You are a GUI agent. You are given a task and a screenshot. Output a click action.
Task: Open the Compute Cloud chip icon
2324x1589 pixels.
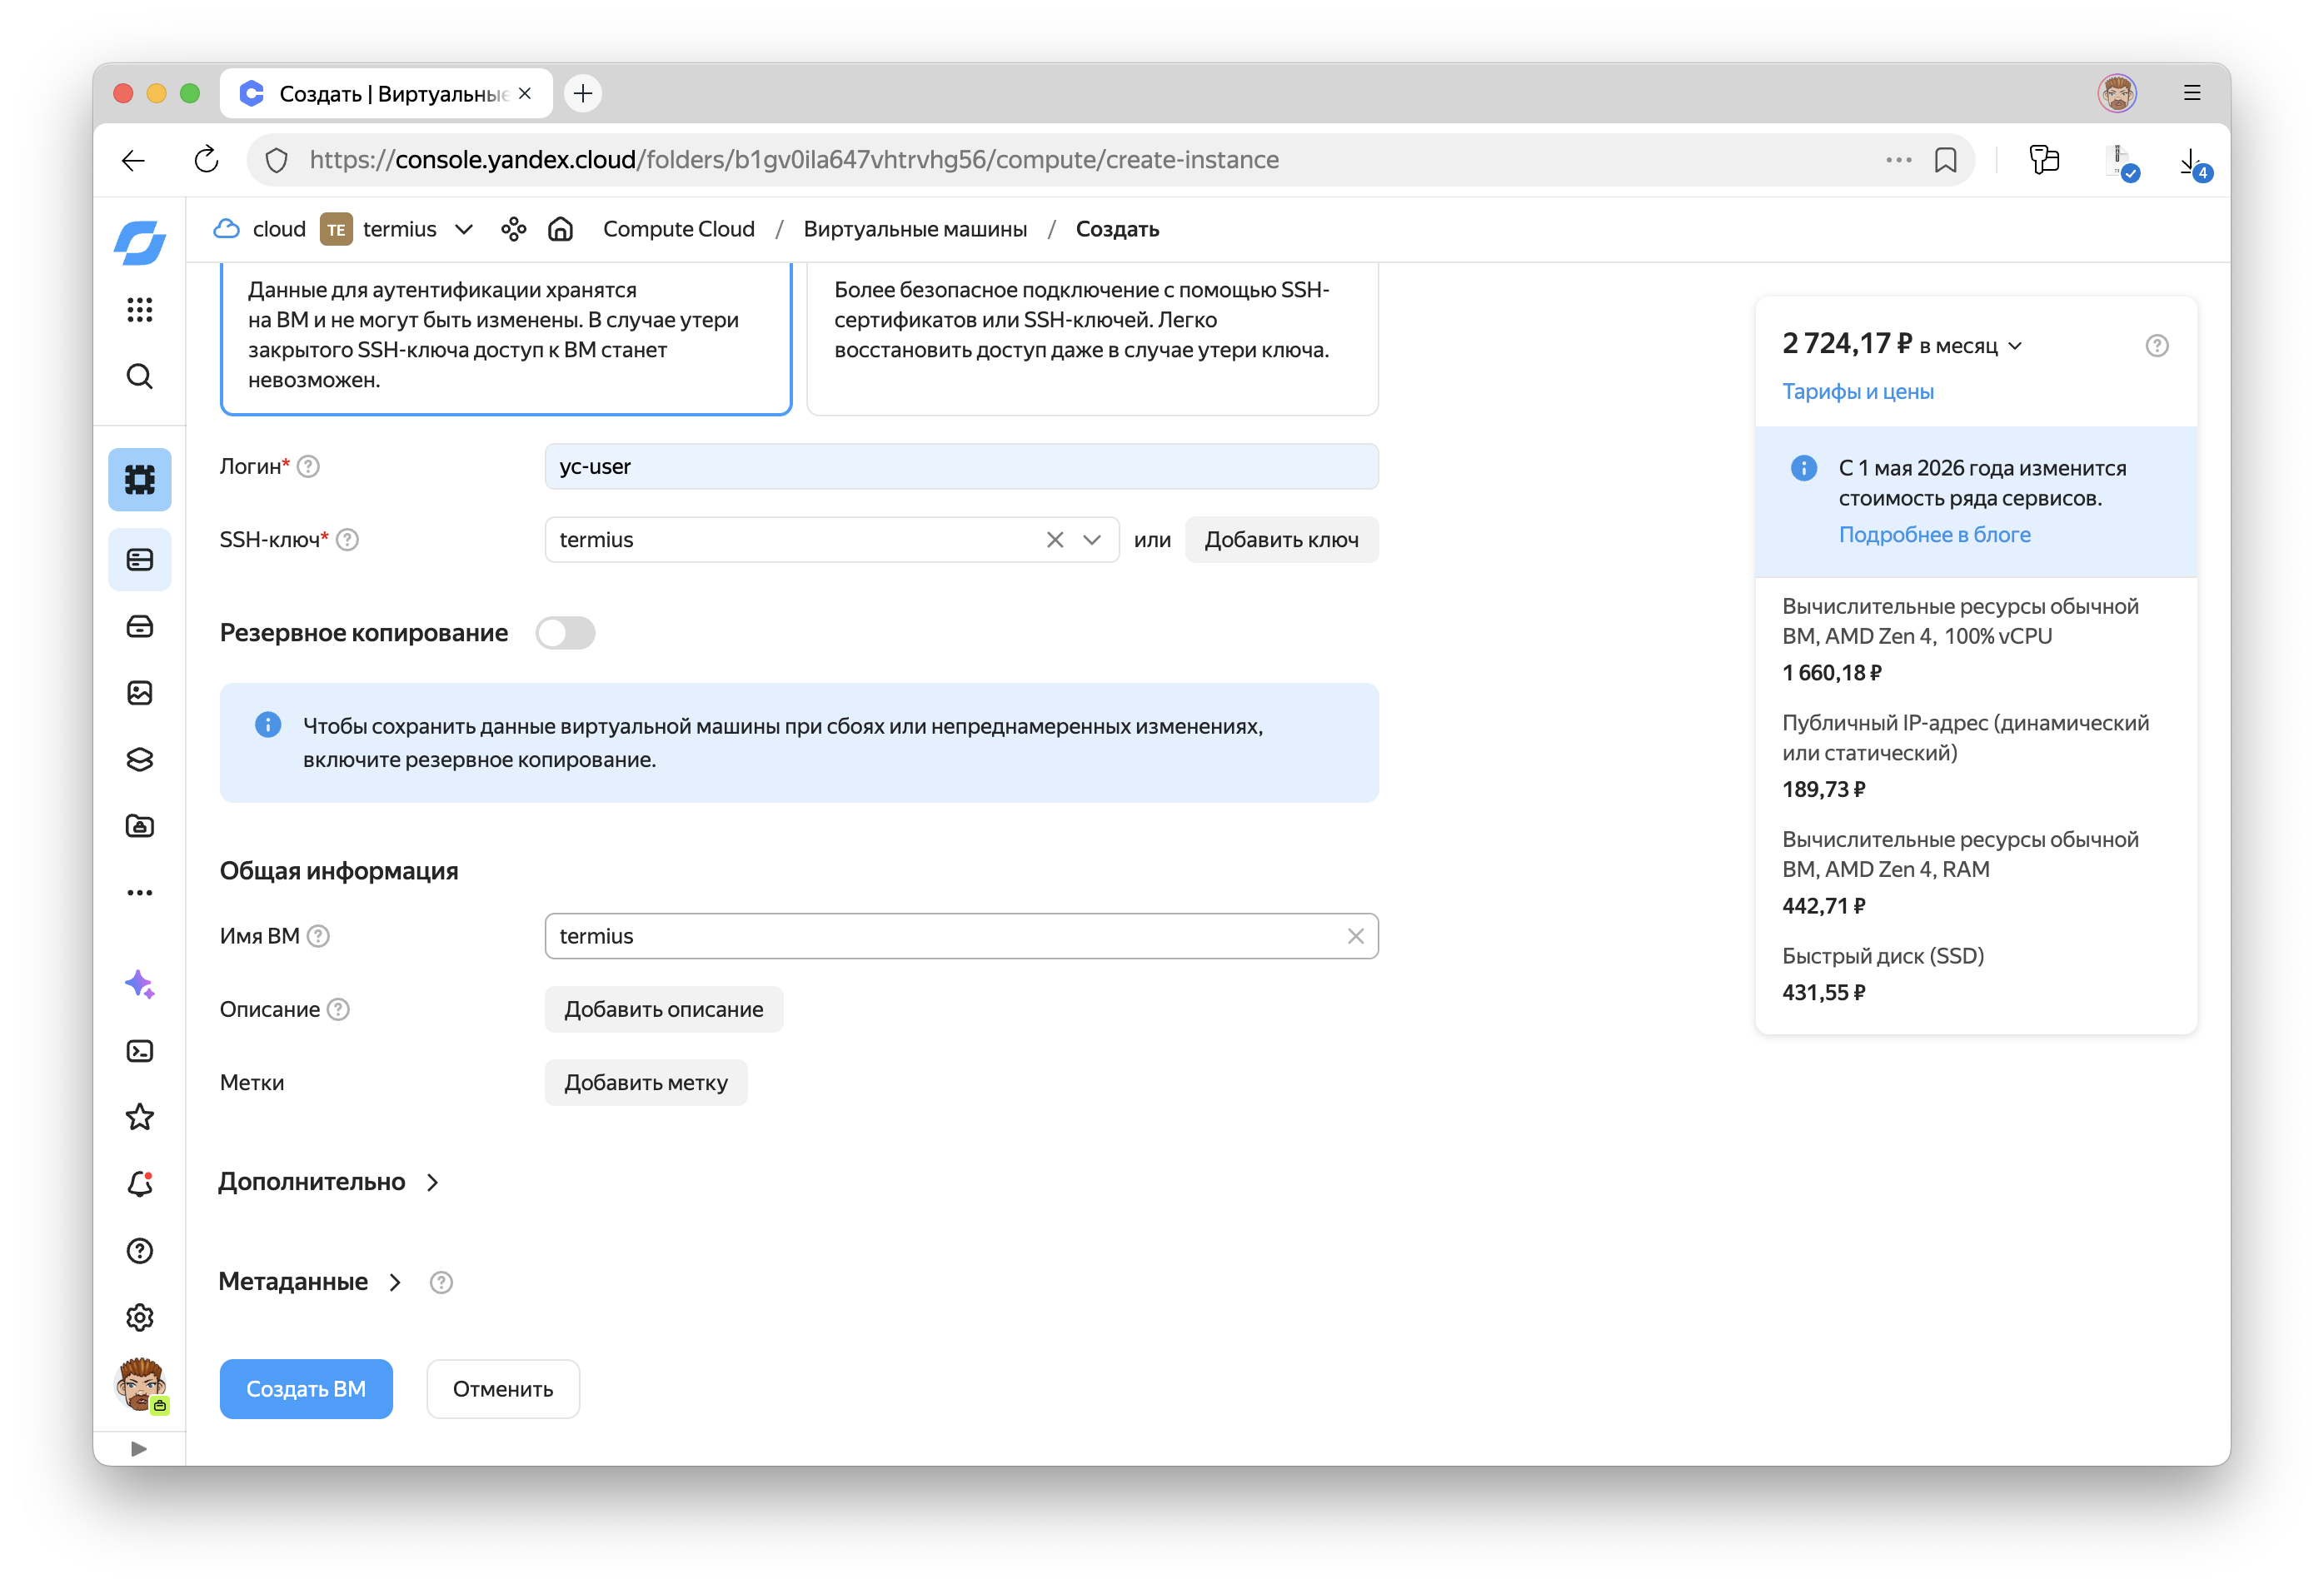pyautogui.click(x=139, y=480)
